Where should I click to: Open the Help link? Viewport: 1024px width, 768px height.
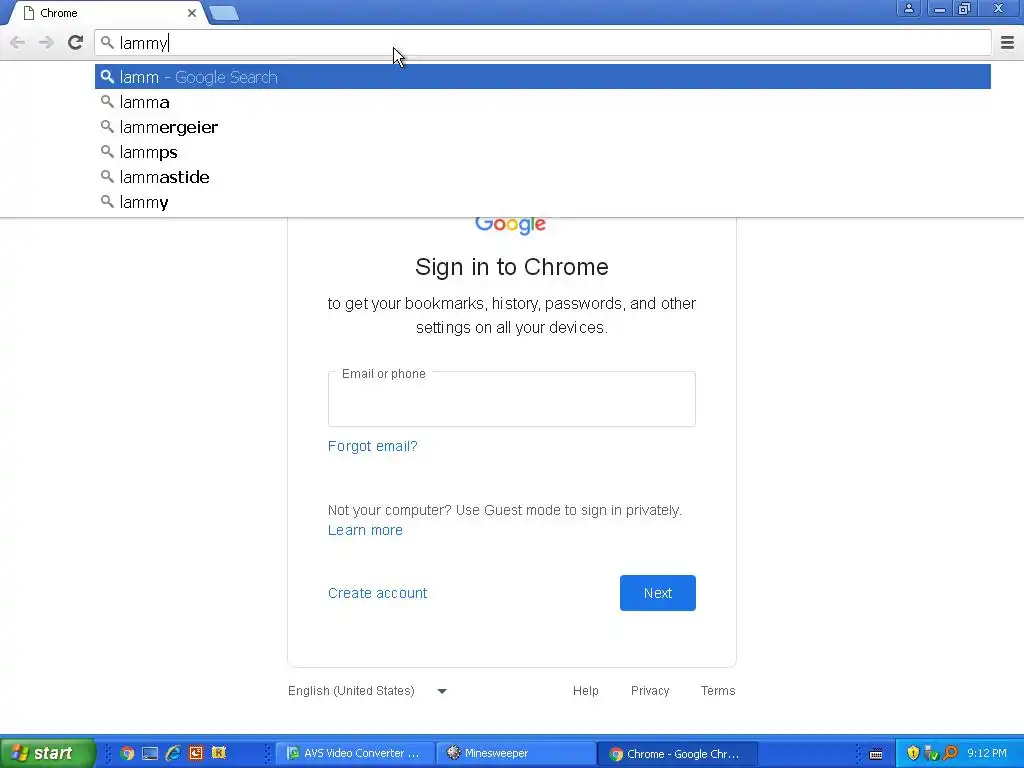[x=586, y=691]
